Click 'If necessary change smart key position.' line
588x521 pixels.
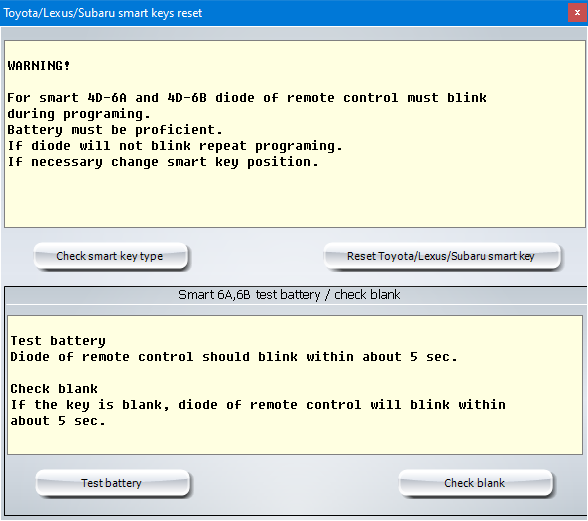(x=163, y=162)
